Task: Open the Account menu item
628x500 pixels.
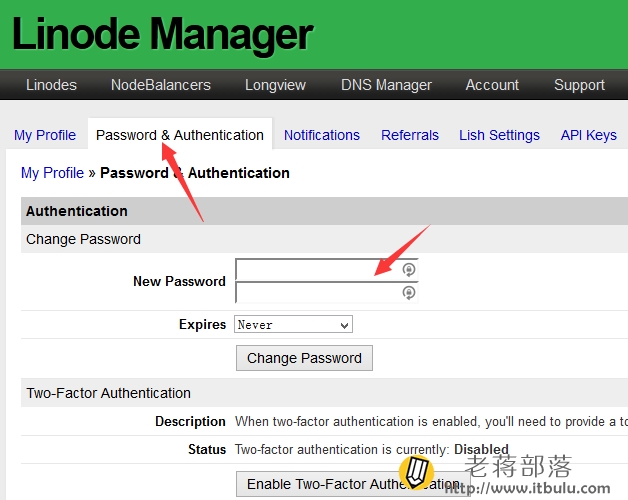Action: [x=492, y=85]
